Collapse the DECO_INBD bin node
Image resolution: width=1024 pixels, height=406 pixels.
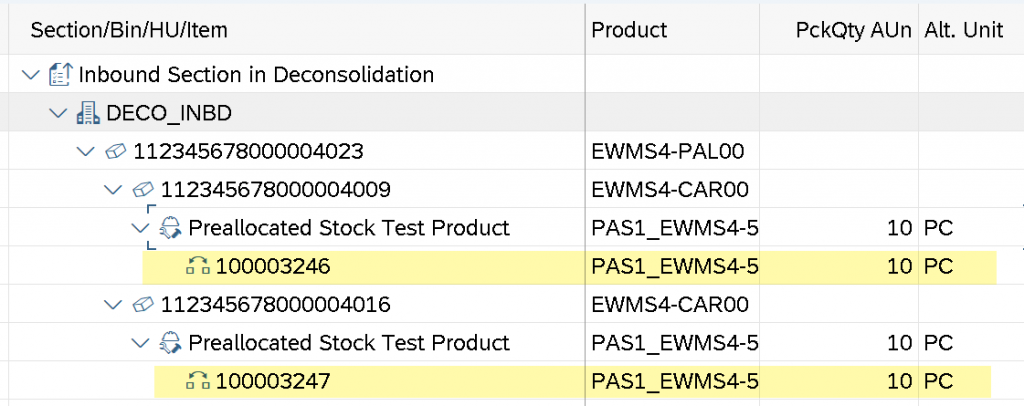pos(58,113)
